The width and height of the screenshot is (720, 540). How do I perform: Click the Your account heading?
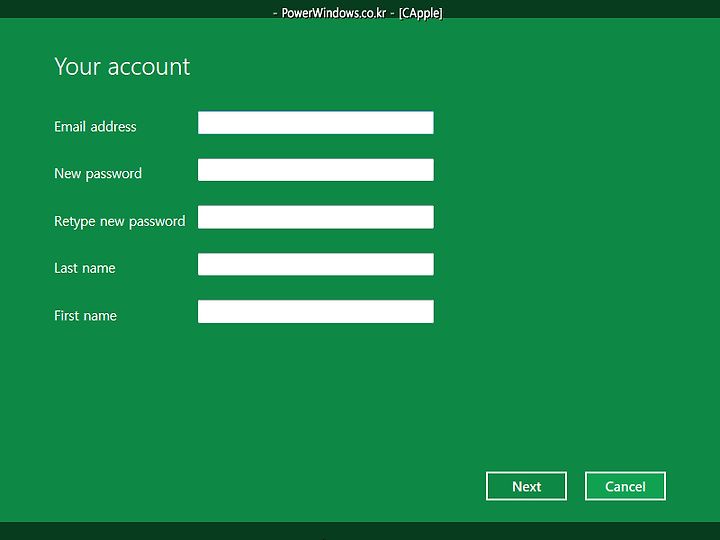(122, 67)
